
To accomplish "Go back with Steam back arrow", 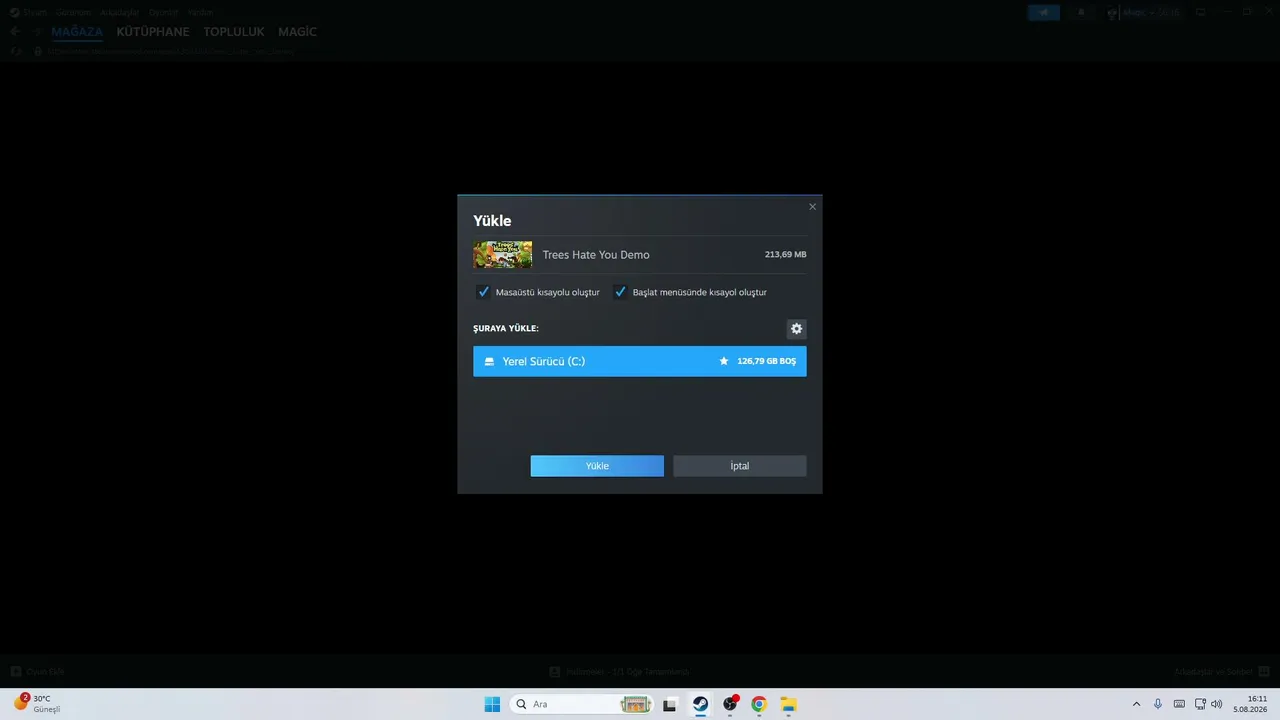I will coord(15,32).
